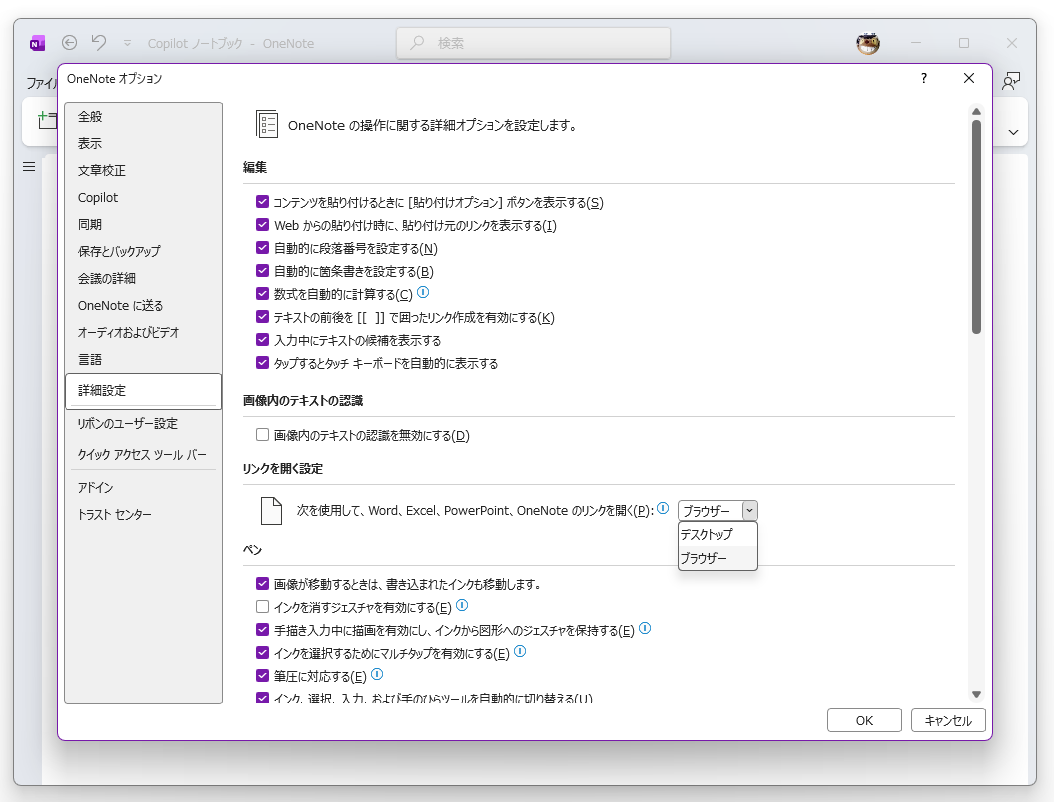Click the Back arrow in OneNote title bar

click(x=69, y=42)
